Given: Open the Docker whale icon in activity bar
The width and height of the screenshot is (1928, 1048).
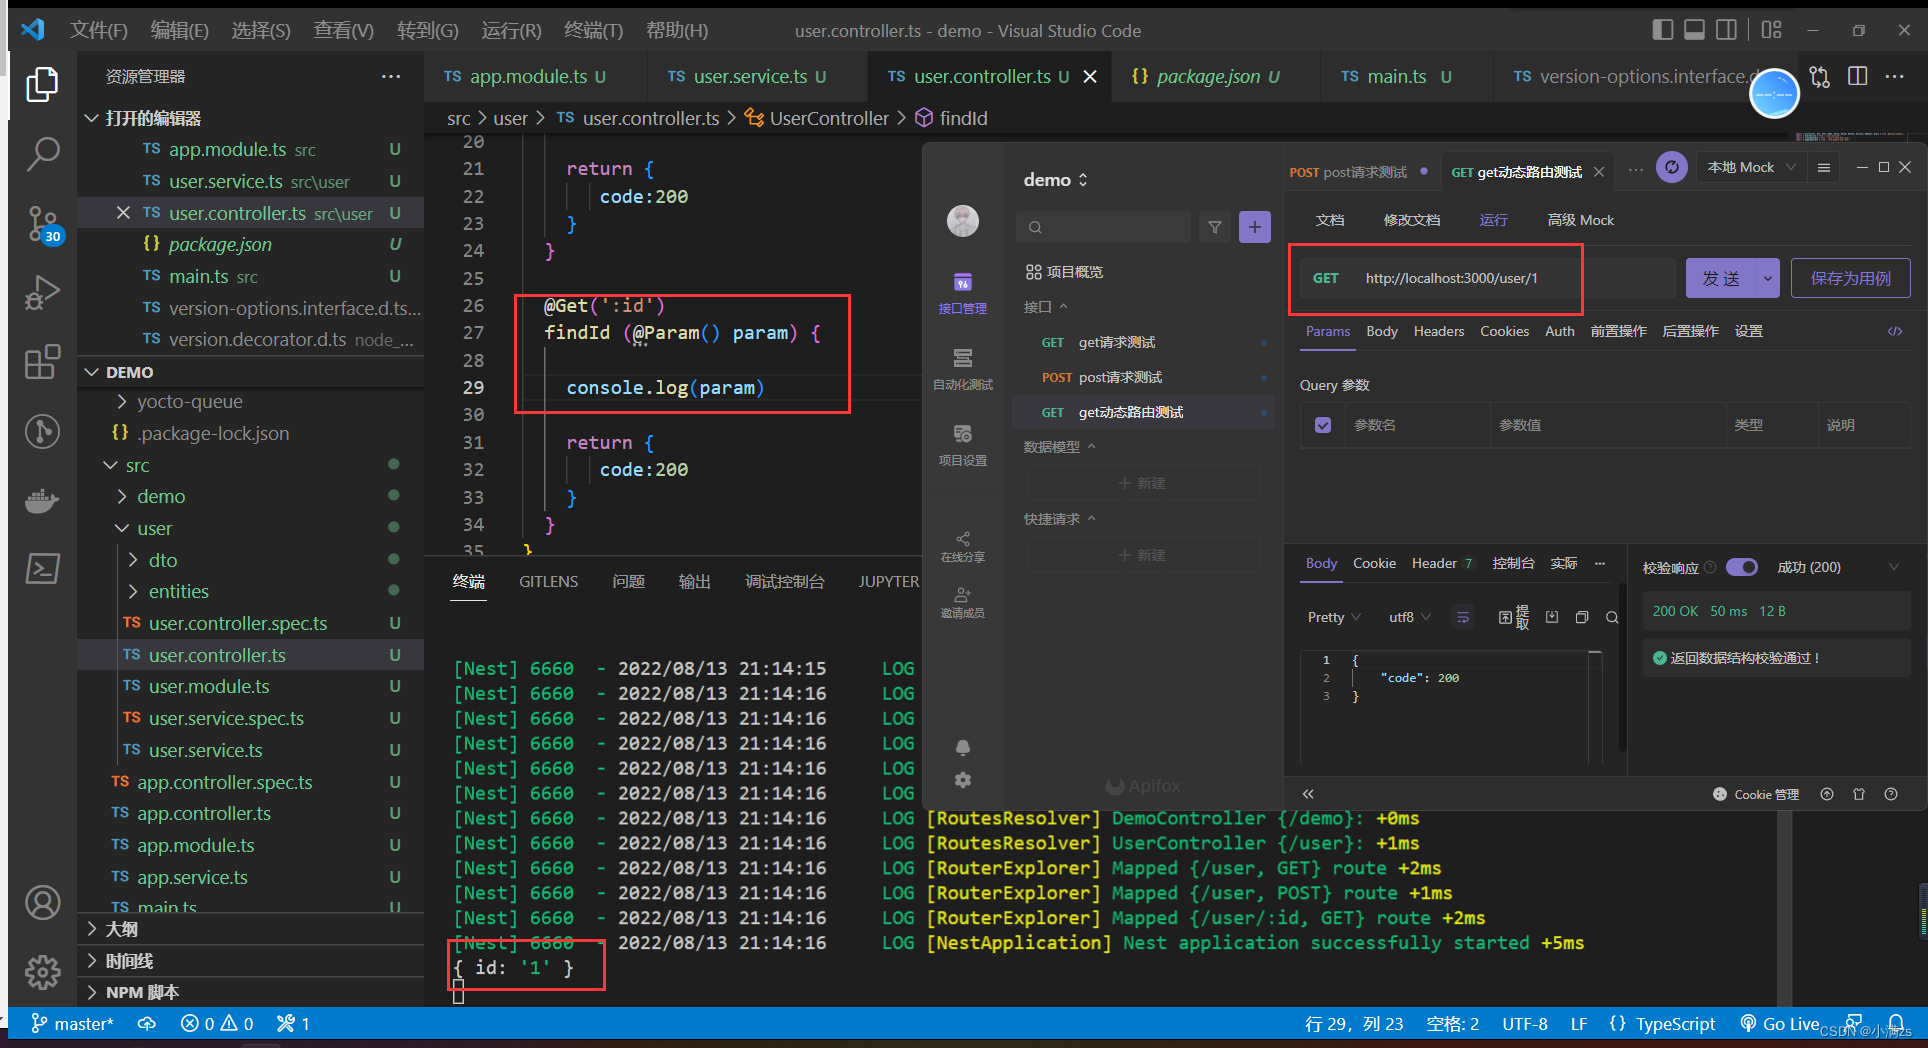Looking at the screenshot, I should pyautogui.click(x=42, y=500).
